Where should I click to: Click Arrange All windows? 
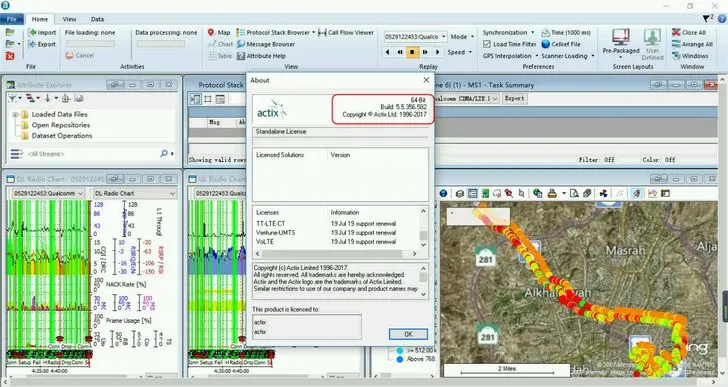[692, 44]
